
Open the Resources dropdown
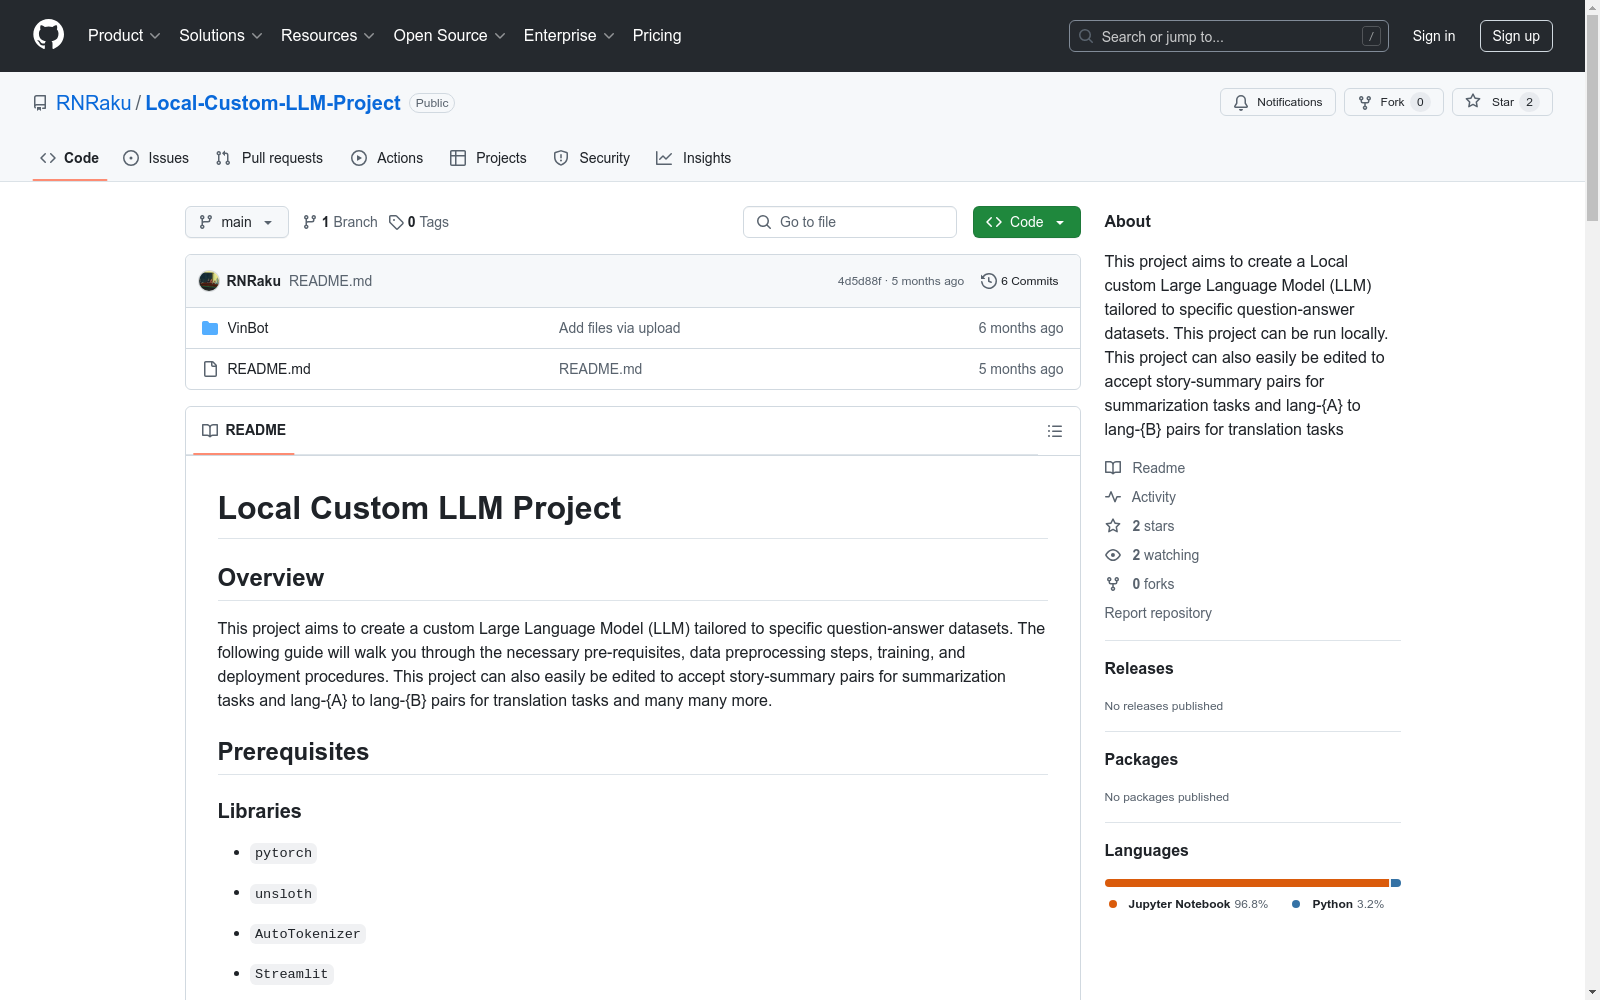point(328,36)
